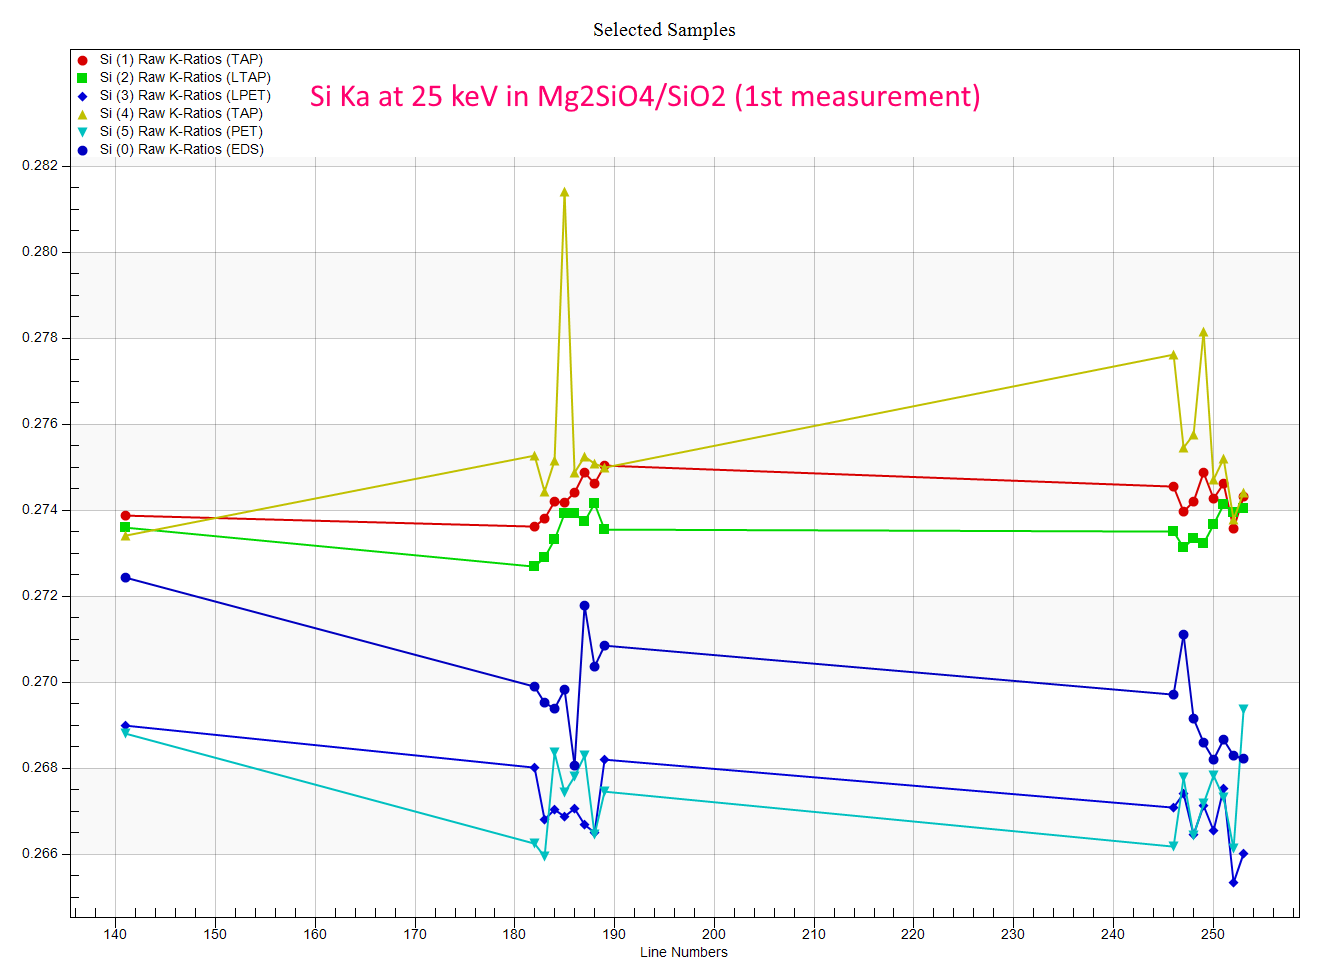Click the blue diamond legend marker for Si (3)

[82, 96]
